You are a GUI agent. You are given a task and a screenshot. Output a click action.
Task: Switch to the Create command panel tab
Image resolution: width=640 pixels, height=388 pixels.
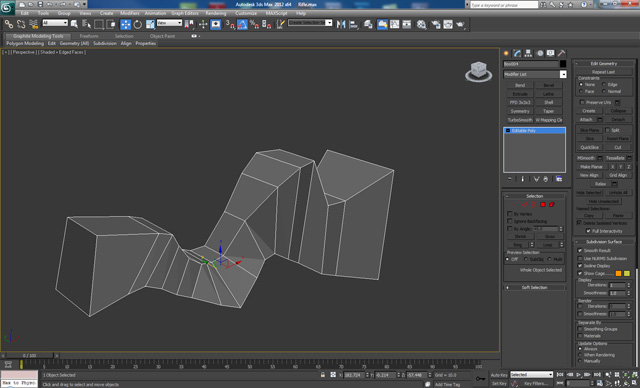[507, 53]
